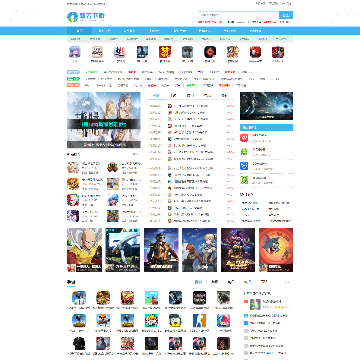Click the red W app icon in sidebar
The image size is (360, 360).
point(244,138)
